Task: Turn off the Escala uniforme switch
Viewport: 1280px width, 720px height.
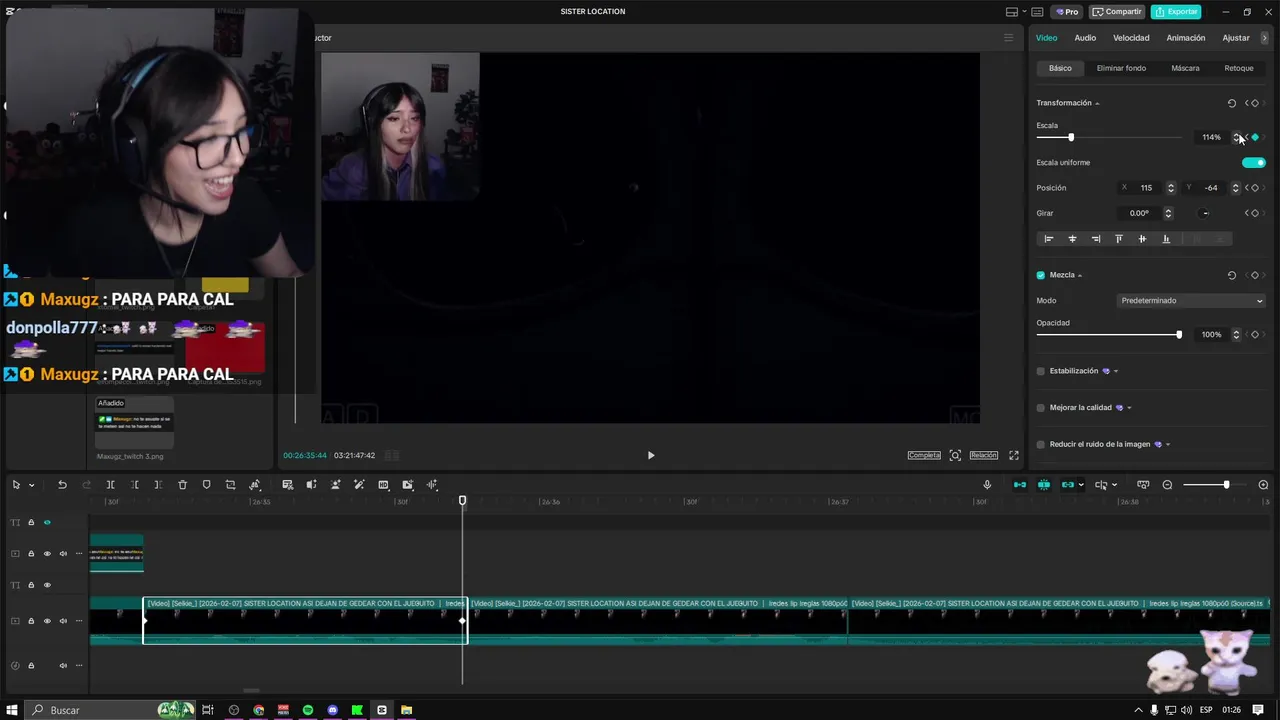Action: tap(1254, 162)
